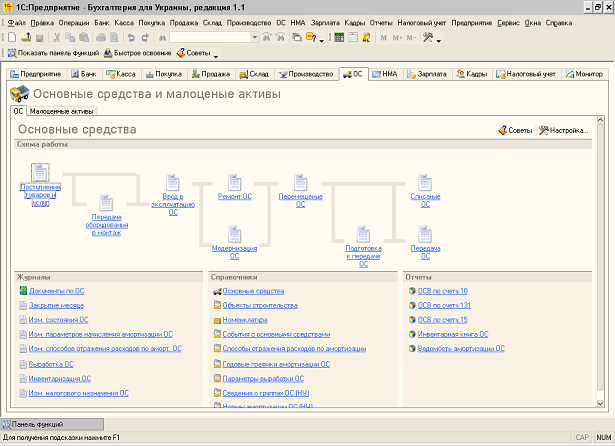Image resolution: width=615 pixels, height=446 pixels.
Task: Open the Поступление товаров и услуг document icon
Action: tap(40, 173)
